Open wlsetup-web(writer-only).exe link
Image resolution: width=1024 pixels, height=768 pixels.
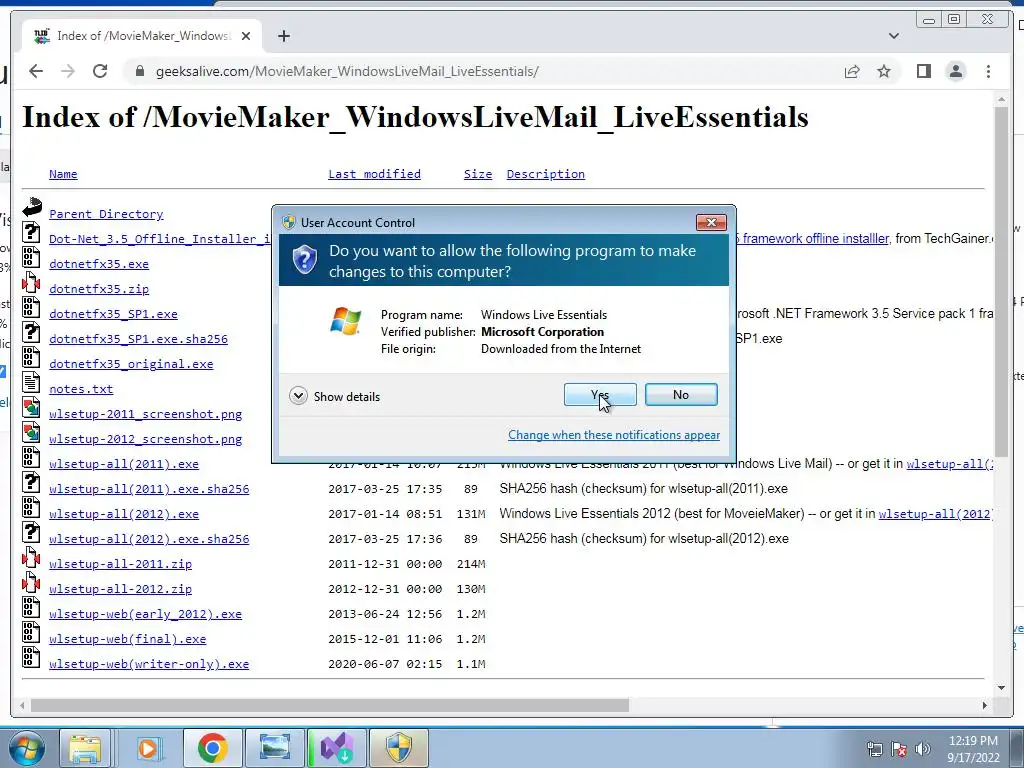coord(149,664)
